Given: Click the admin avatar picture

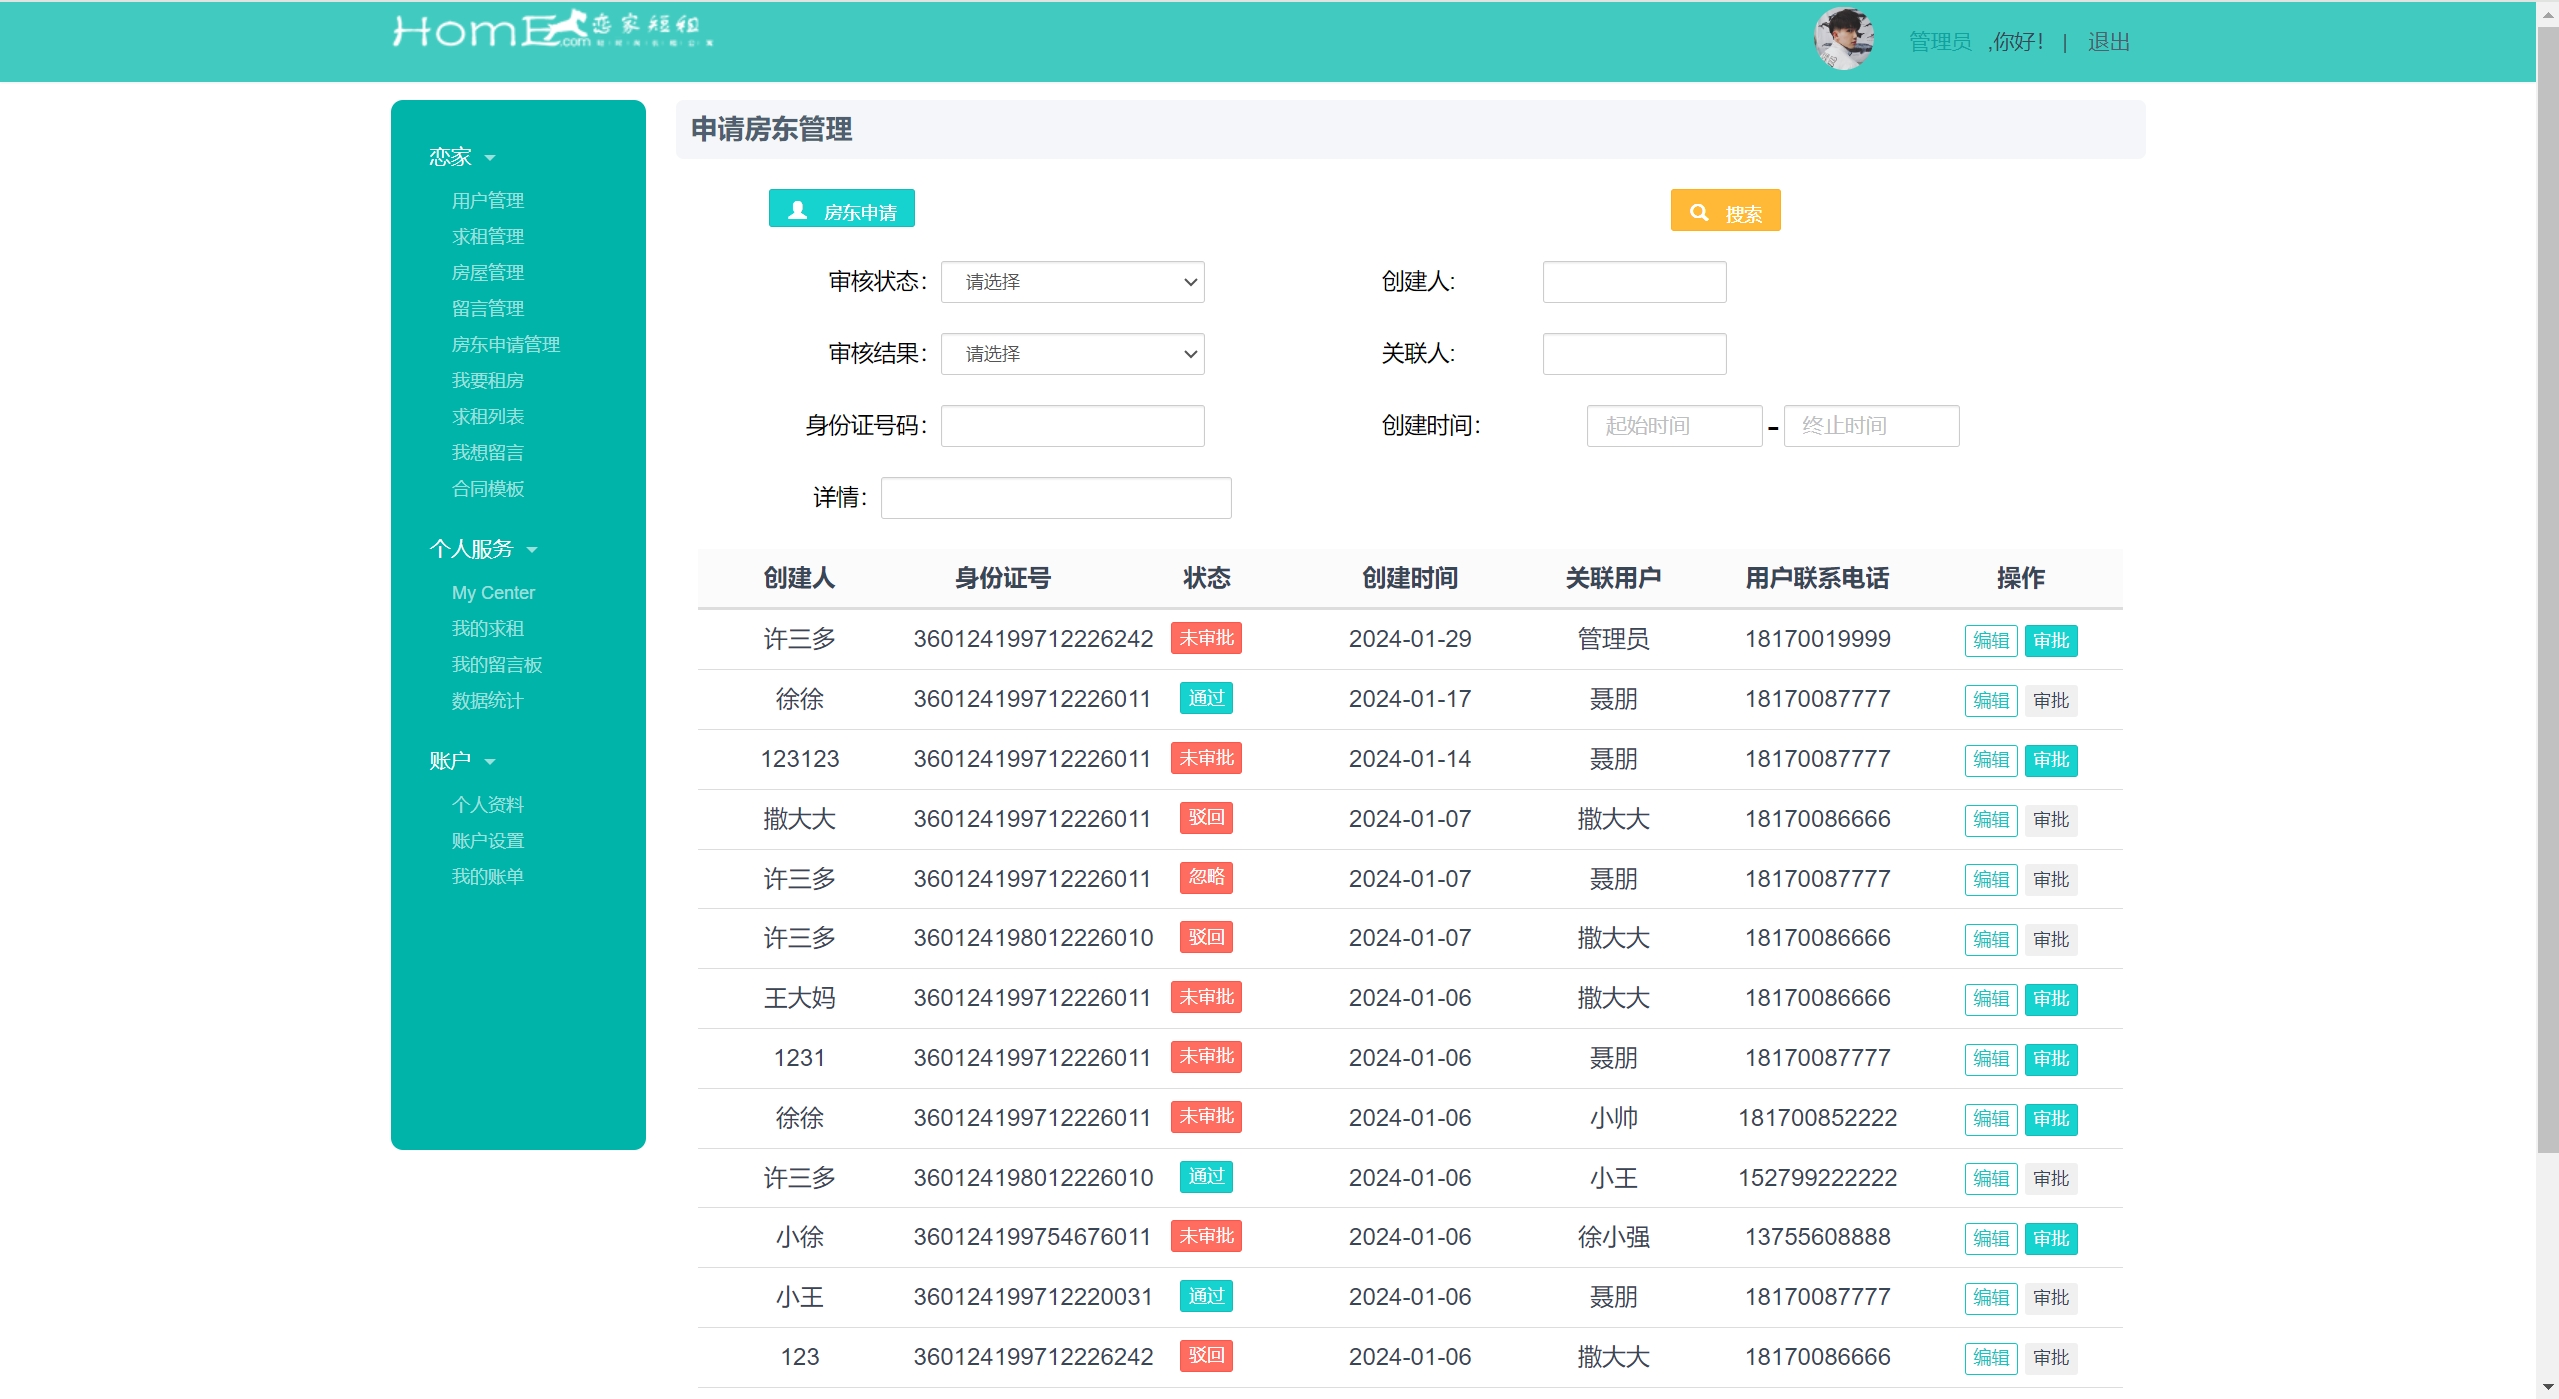Looking at the screenshot, I should coord(1843,39).
